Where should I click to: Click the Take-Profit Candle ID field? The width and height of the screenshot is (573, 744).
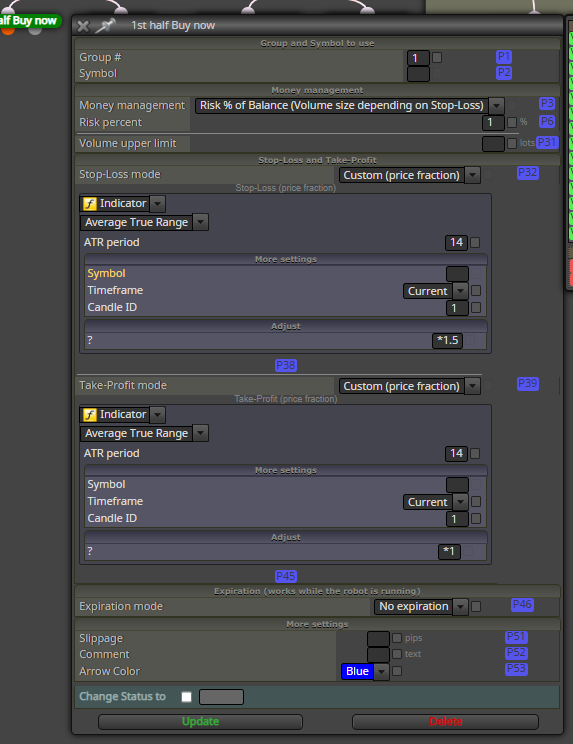point(457,519)
